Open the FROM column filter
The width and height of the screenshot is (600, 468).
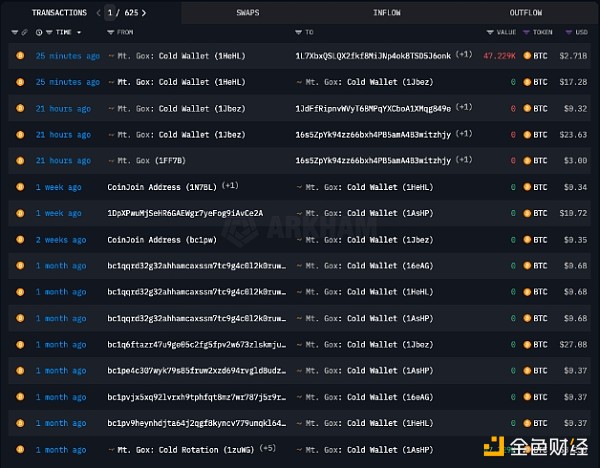tap(111, 32)
